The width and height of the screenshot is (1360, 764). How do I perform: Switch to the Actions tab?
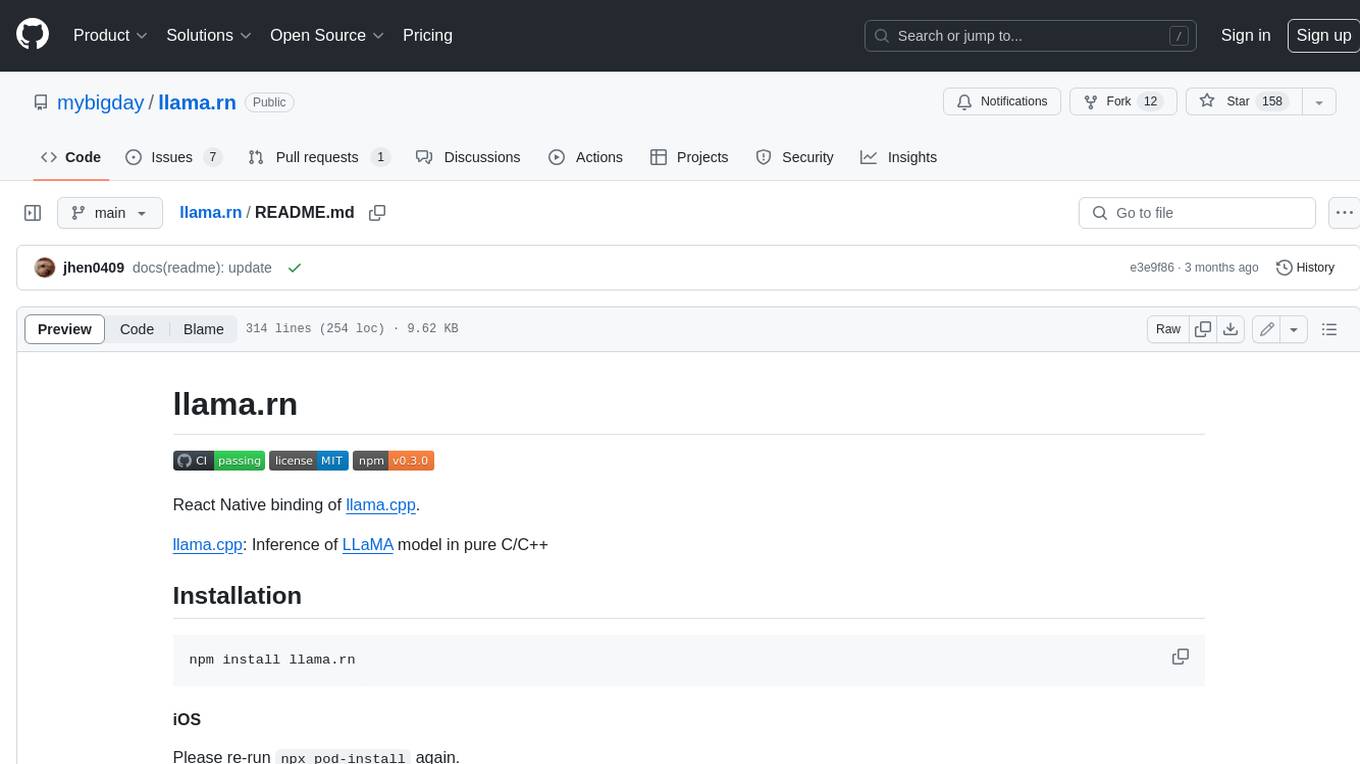[586, 157]
